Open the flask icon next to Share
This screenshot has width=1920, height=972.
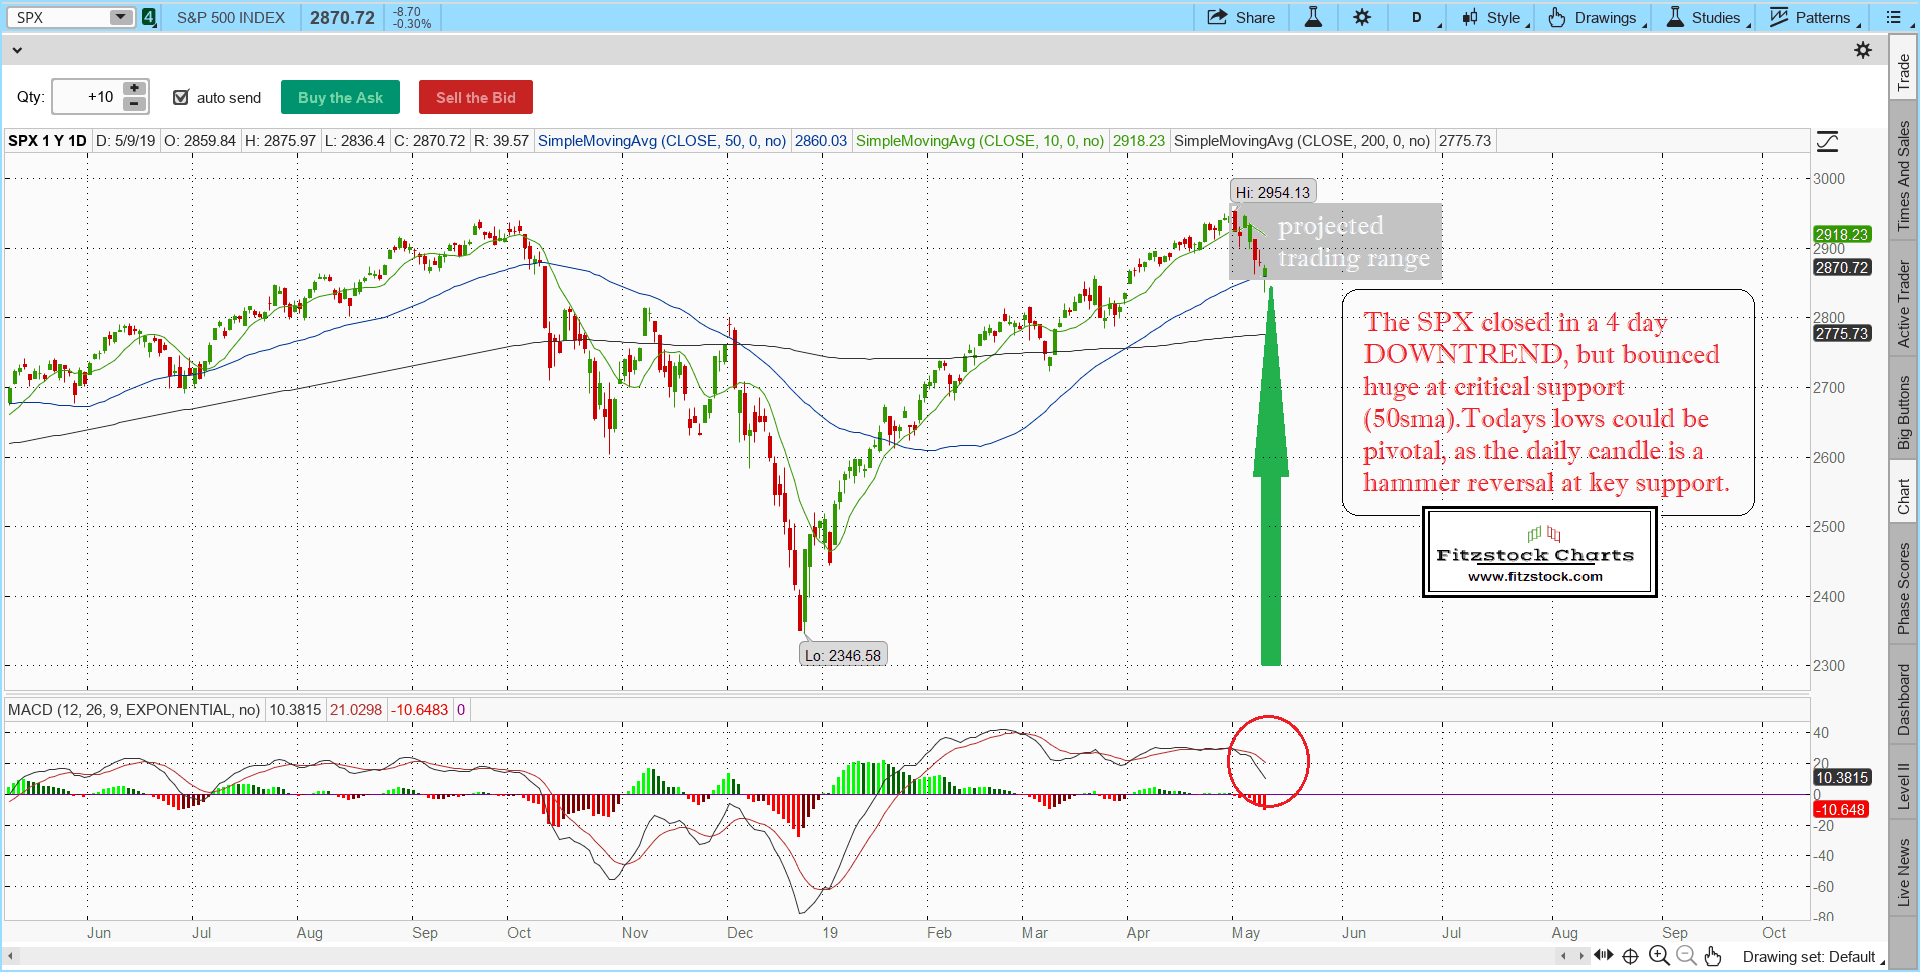tap(1313, 17)
